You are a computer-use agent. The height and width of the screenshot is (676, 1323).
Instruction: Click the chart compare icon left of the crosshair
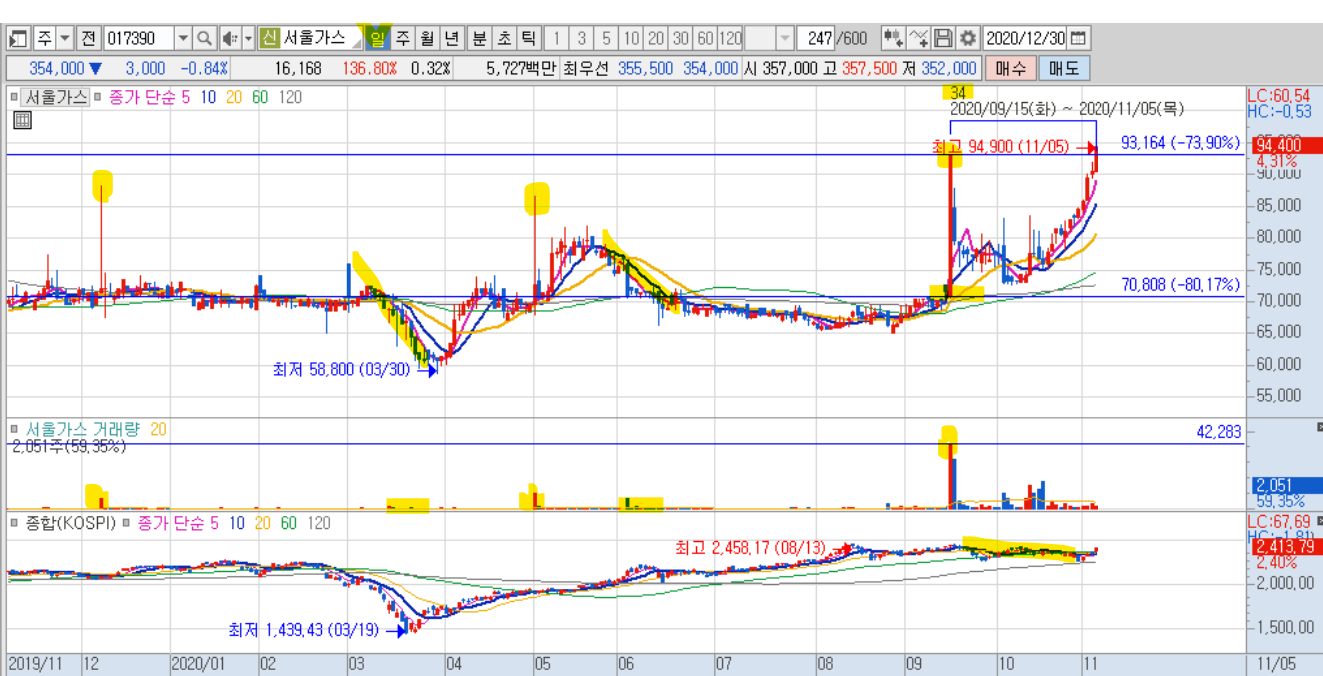tap(893, 38)
